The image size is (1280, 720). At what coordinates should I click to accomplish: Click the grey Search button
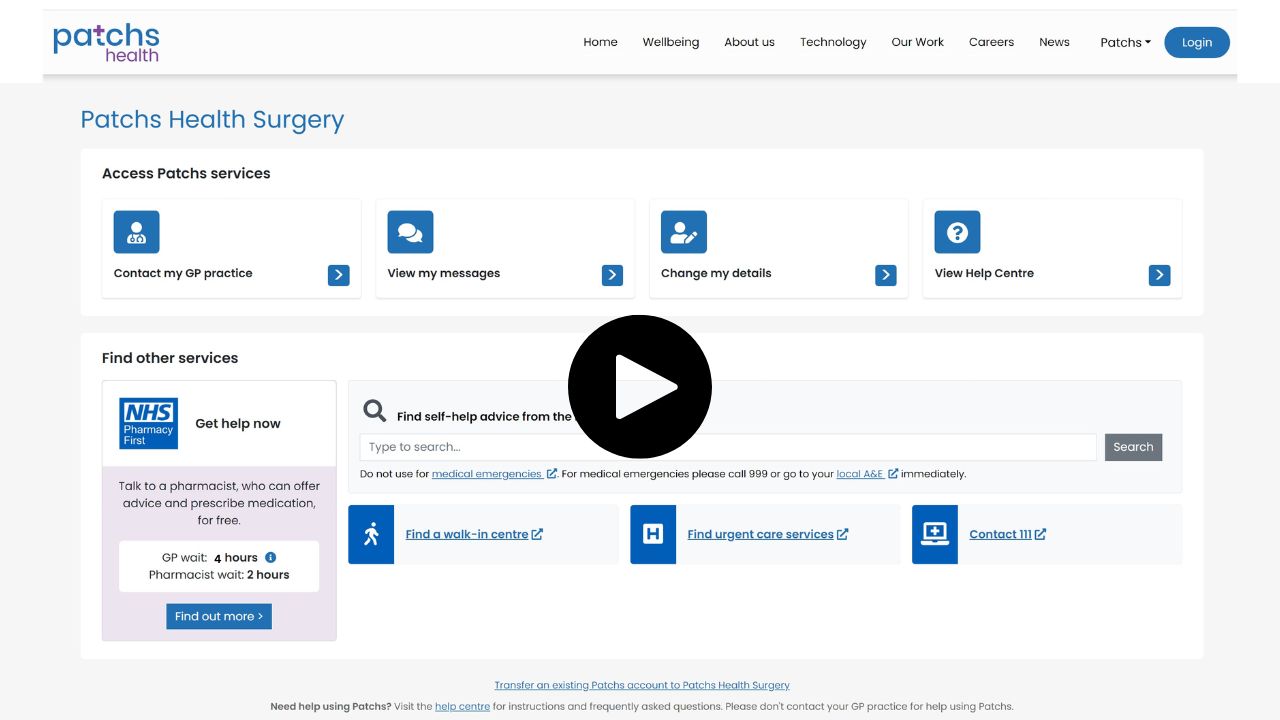tap(1133, 447)
